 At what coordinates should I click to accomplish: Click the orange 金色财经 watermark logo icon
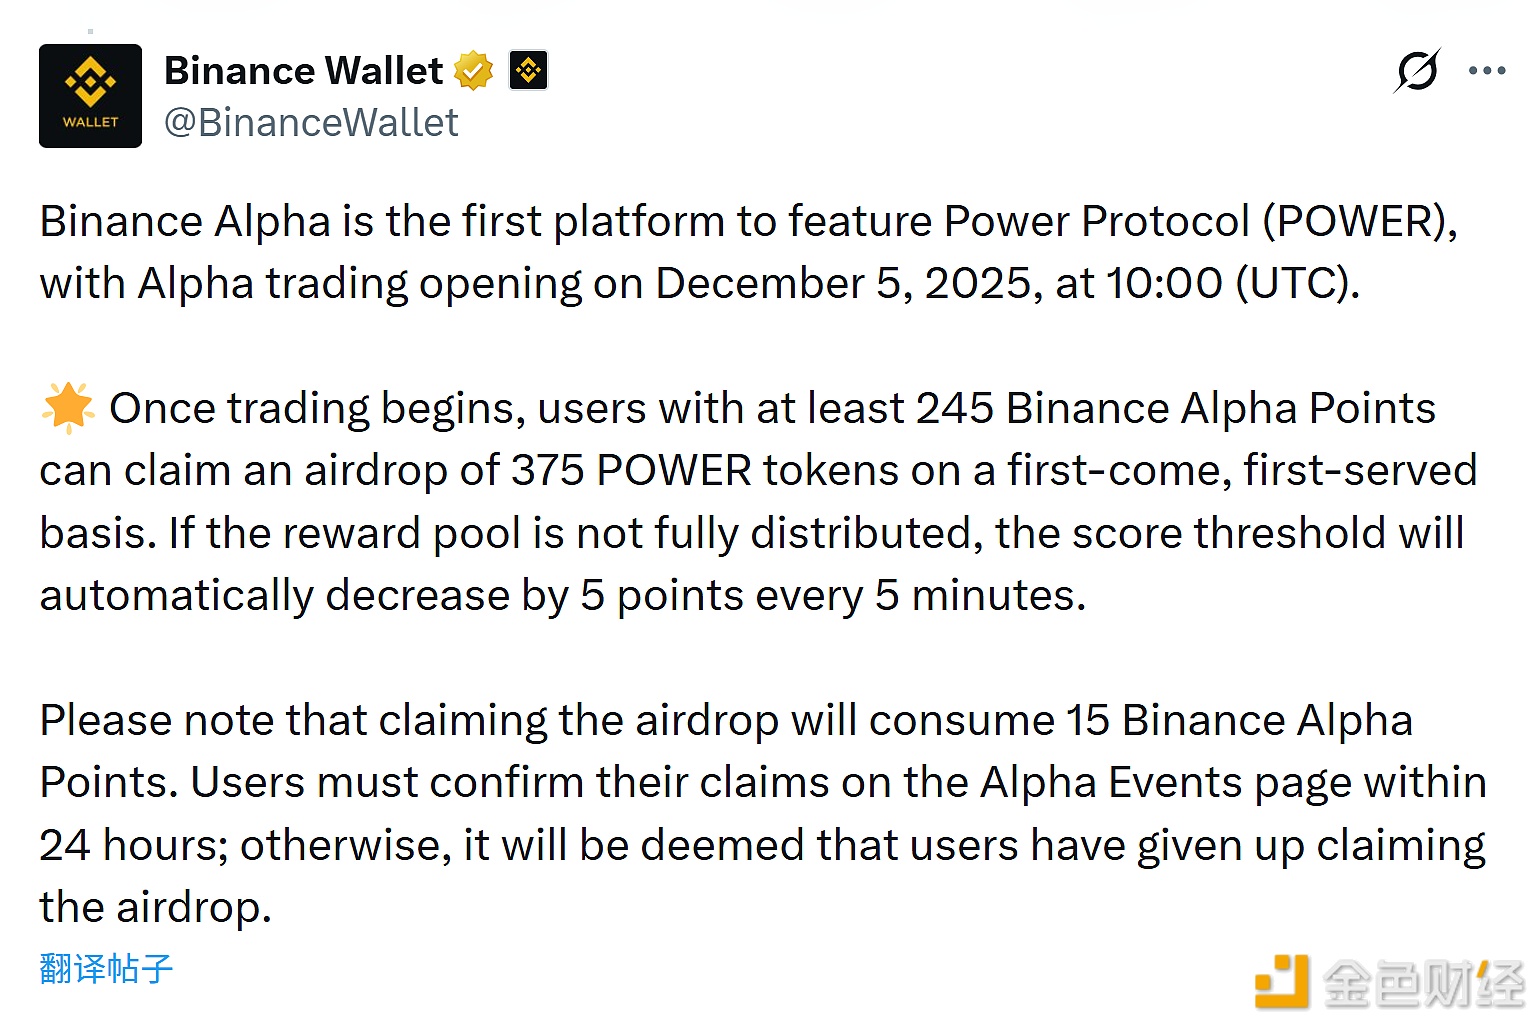pyautogui.click(x=1281, y=982)
